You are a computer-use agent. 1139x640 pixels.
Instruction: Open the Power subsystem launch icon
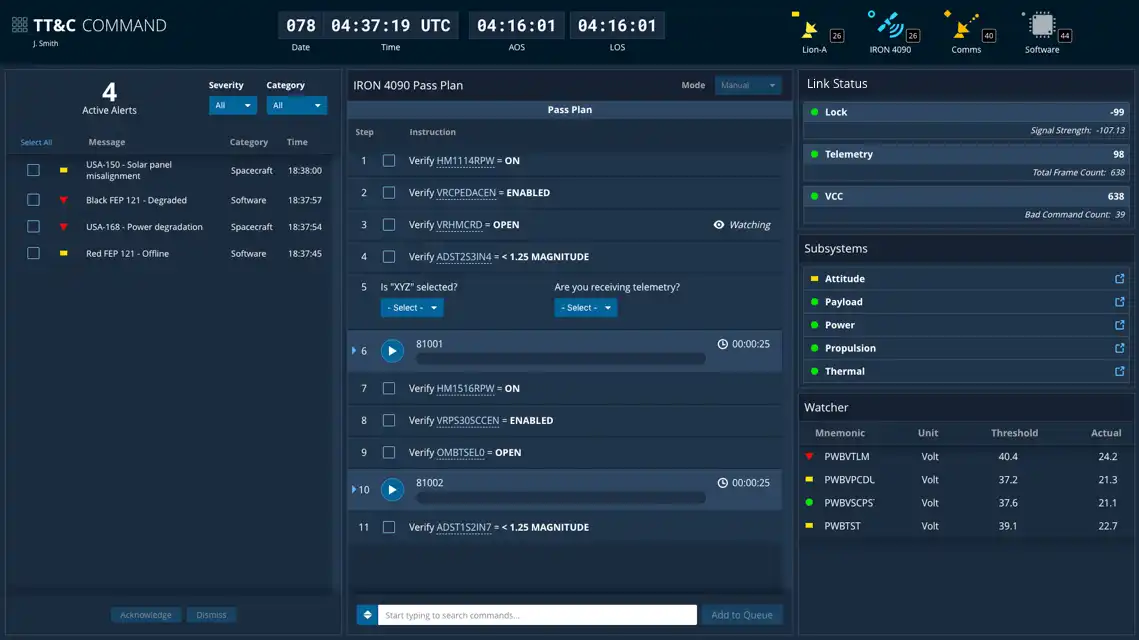point(1119,325)
